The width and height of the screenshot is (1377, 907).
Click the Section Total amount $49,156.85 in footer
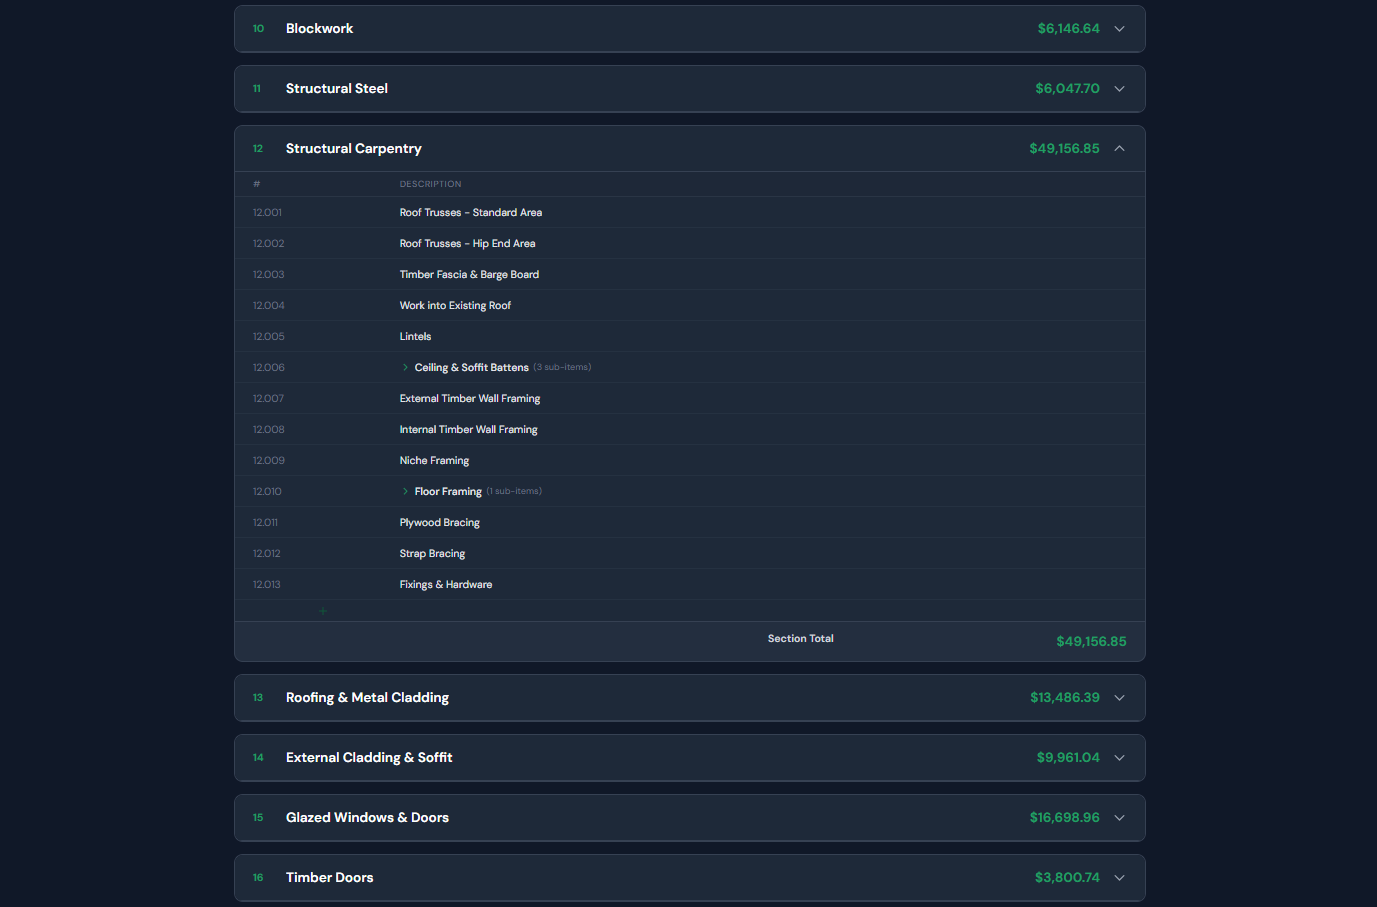[1091, 642]
